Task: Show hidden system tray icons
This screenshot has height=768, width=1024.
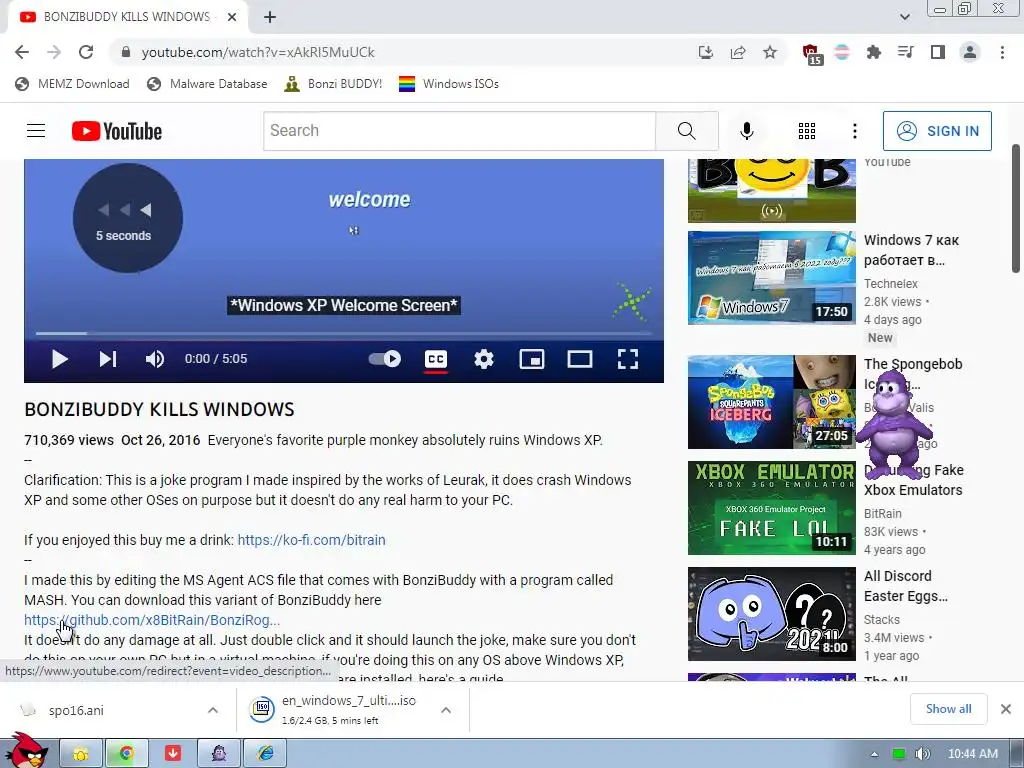Action: point(874,754)
